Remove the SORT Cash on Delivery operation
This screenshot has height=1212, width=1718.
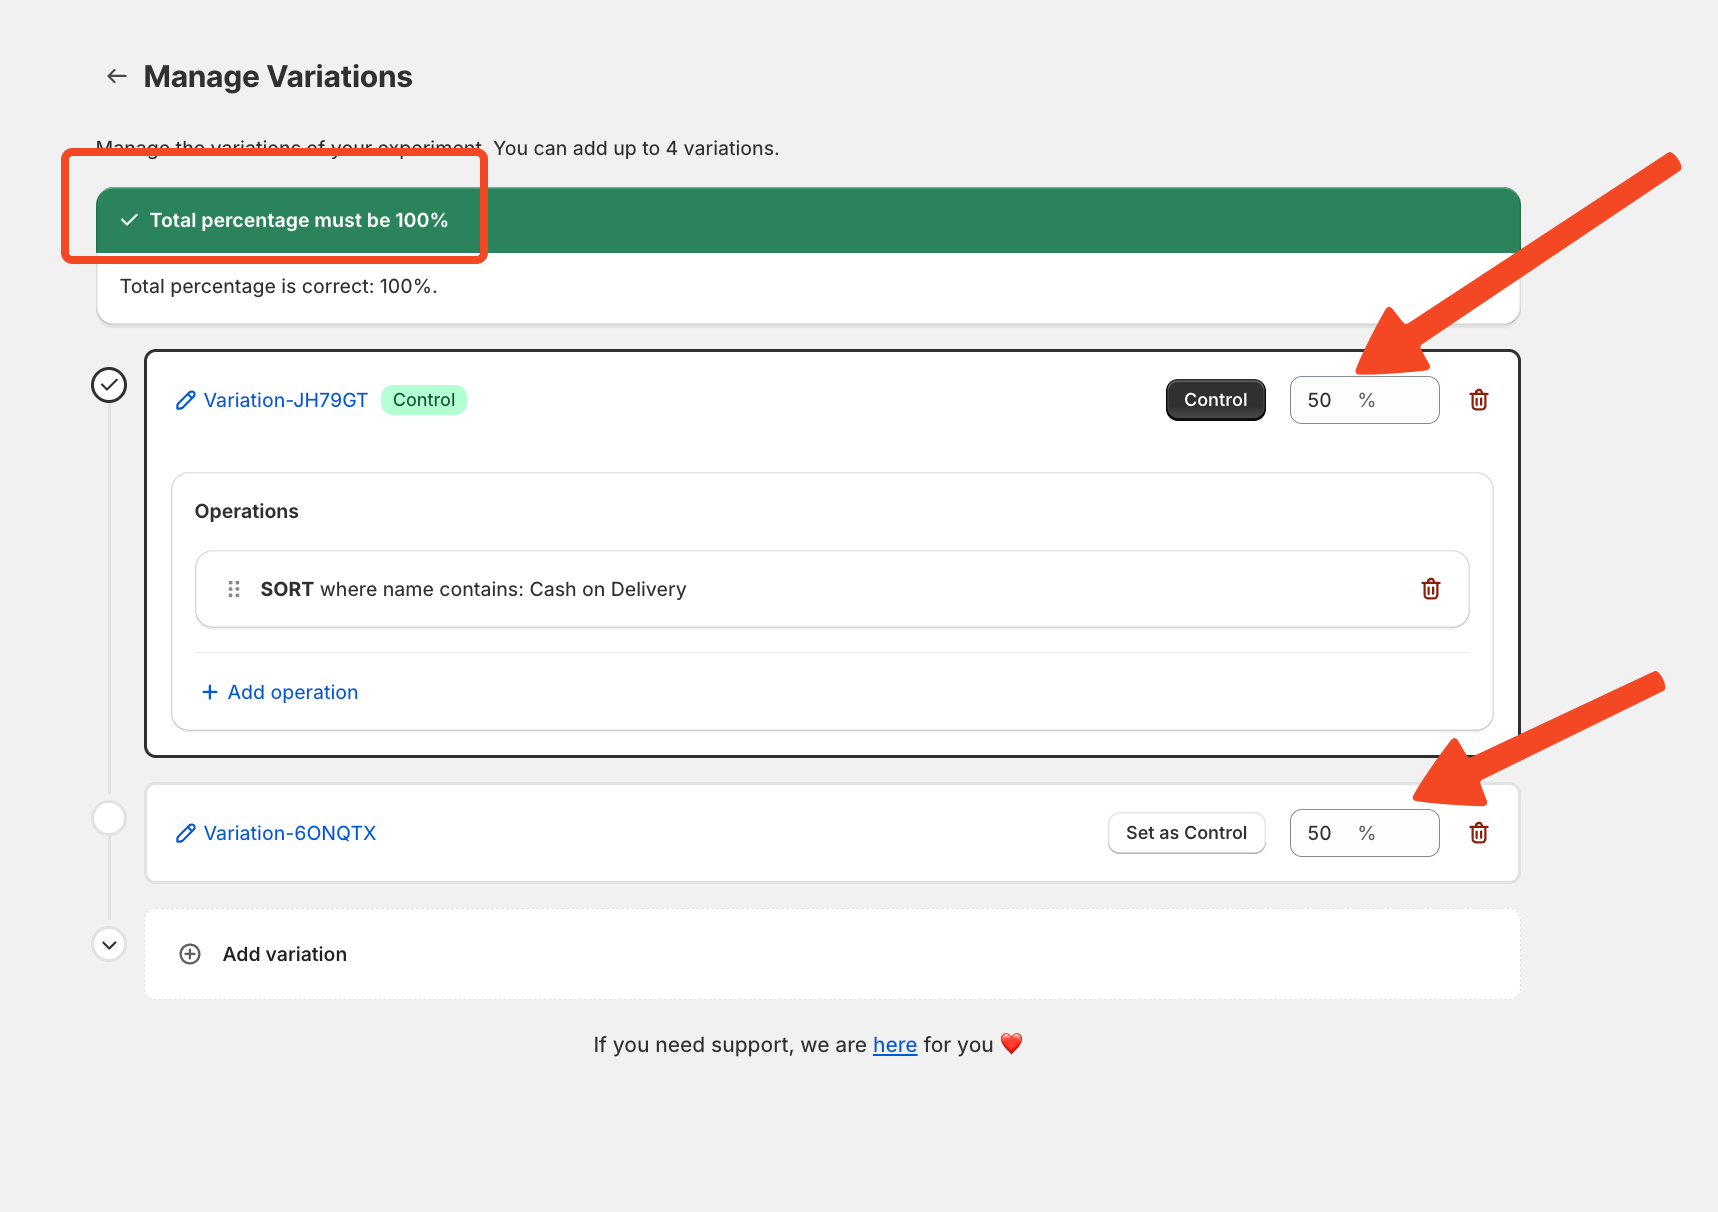coord(1430,589)
